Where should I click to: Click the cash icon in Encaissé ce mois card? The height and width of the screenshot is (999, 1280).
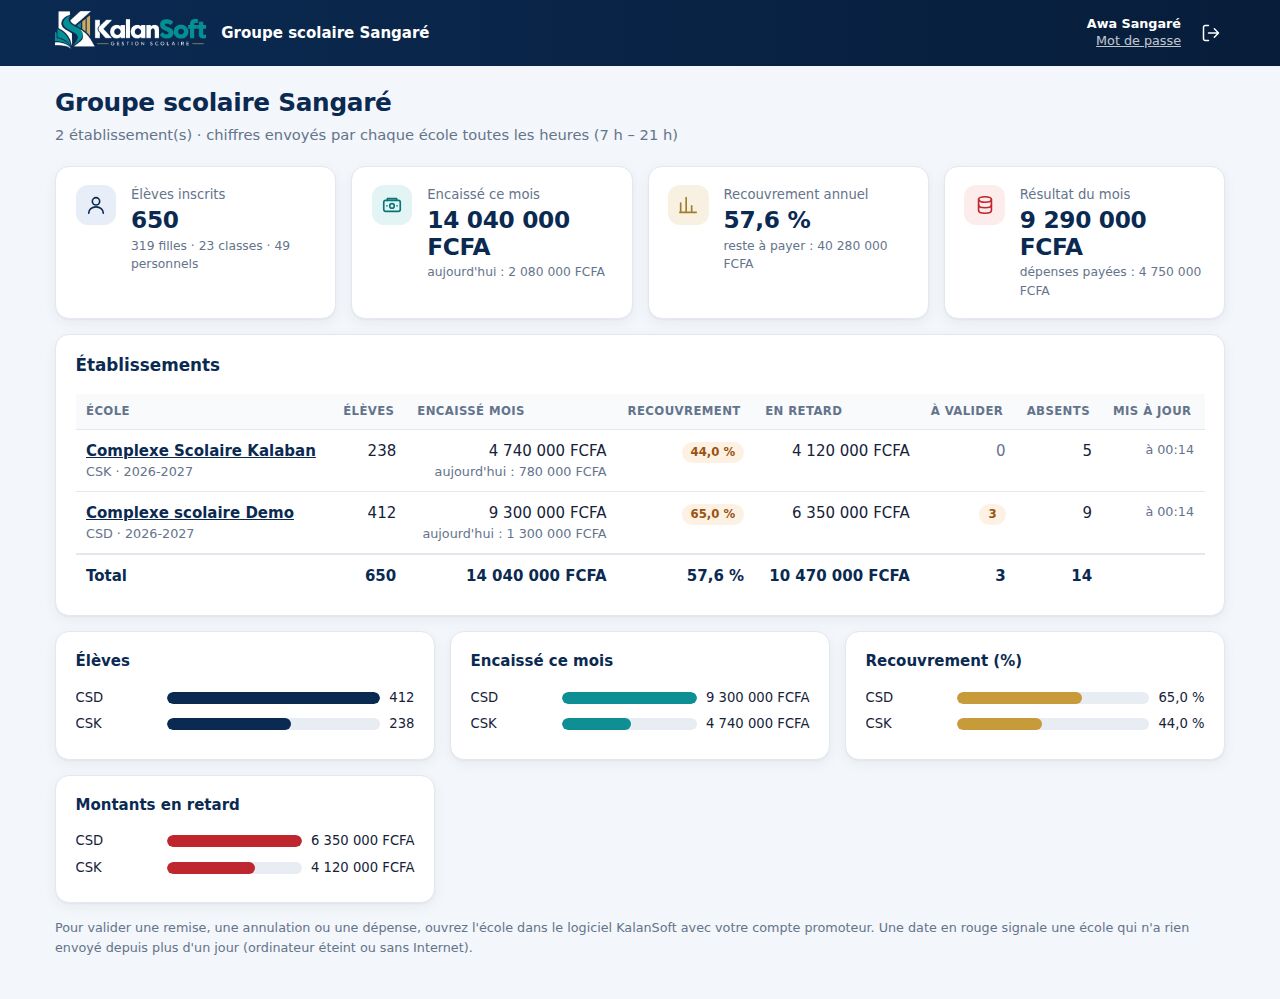pos(392,205)
